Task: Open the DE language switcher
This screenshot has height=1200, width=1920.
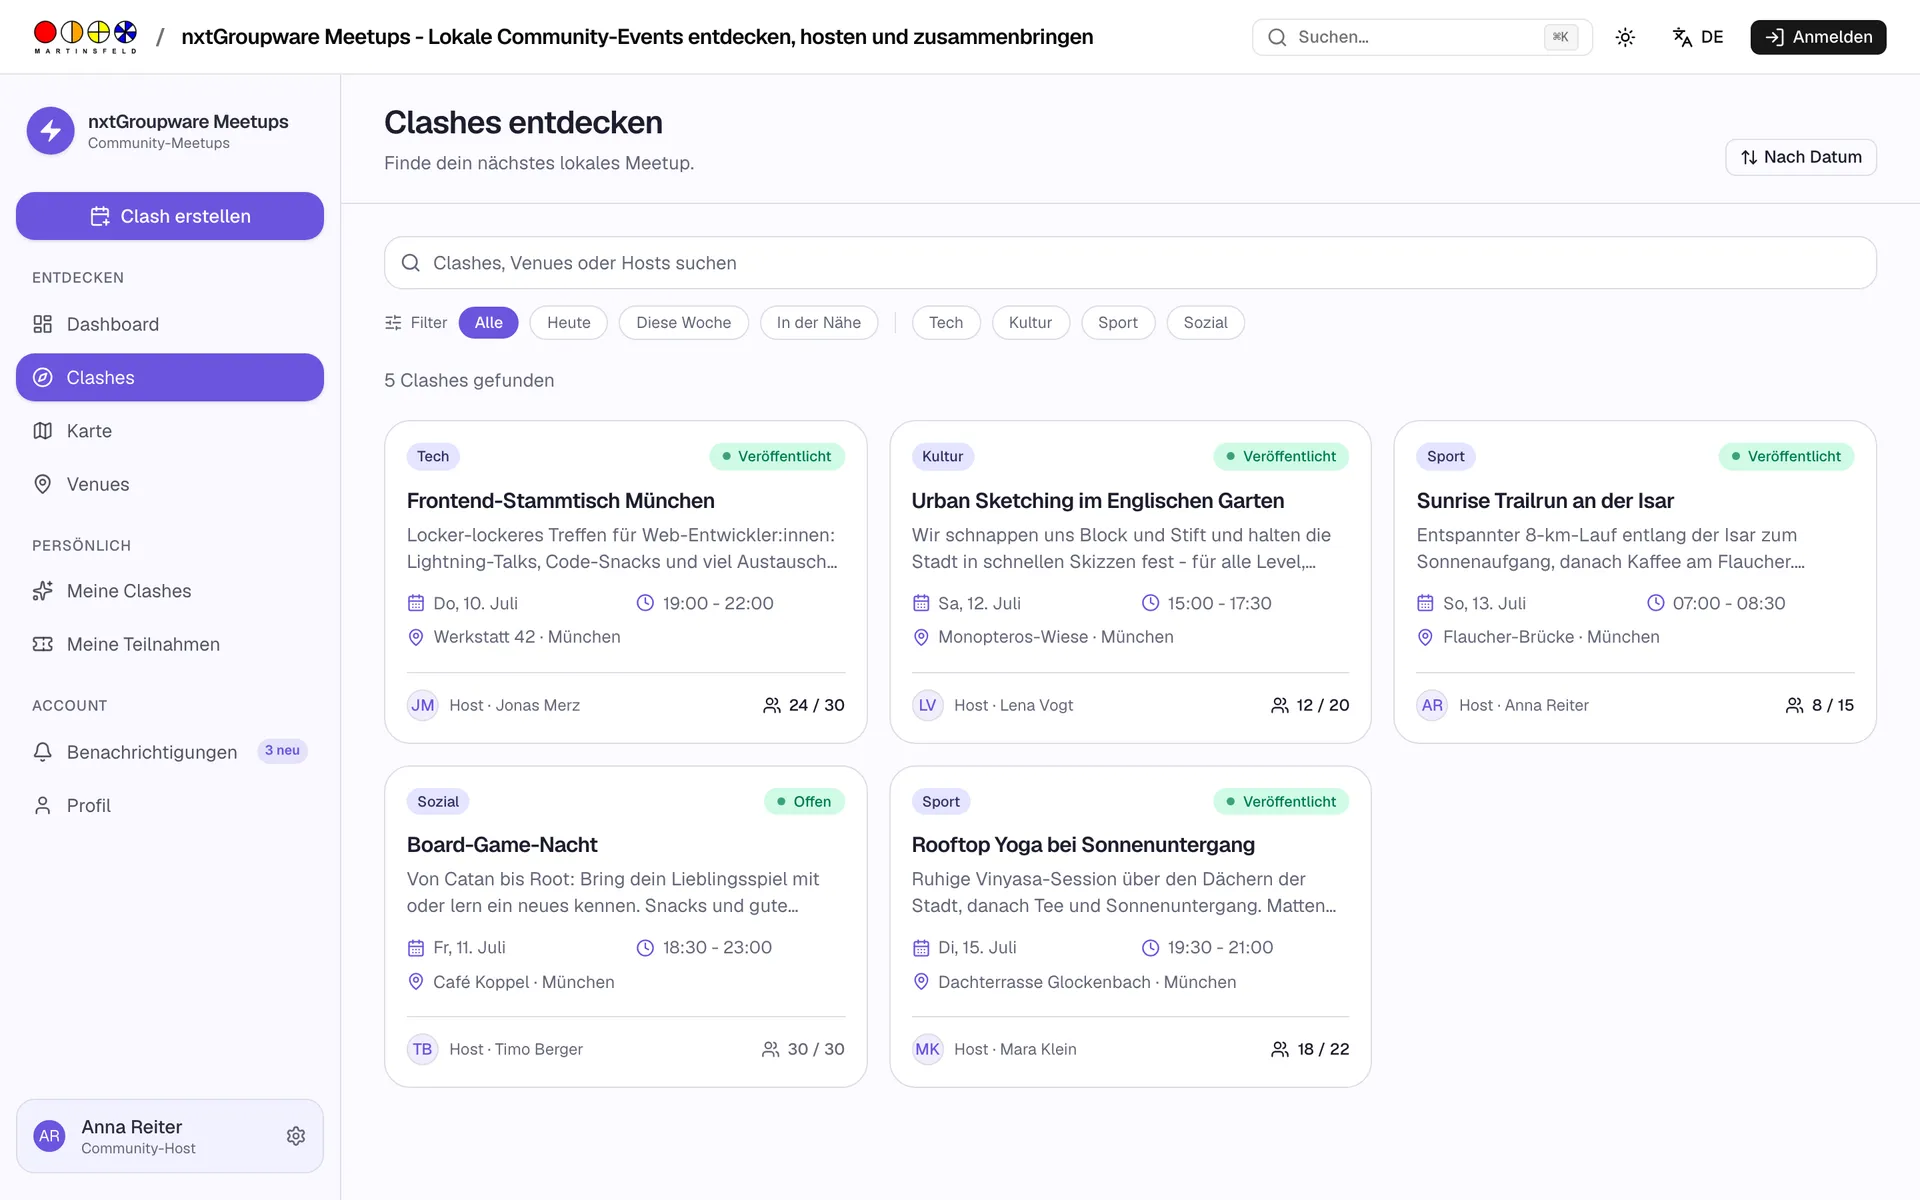Action: [x=1698, y=37]
